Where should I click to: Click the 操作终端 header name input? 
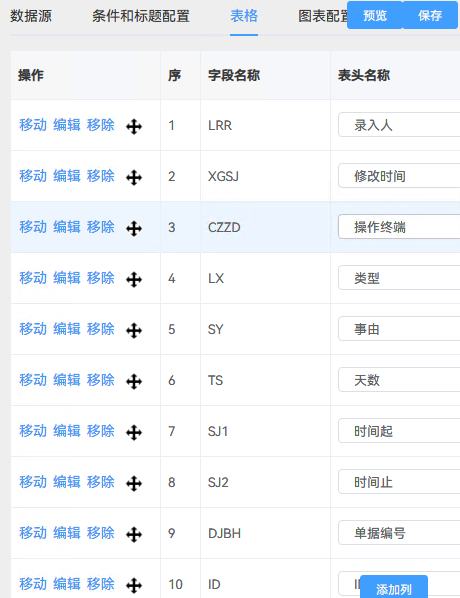[399, 227]
